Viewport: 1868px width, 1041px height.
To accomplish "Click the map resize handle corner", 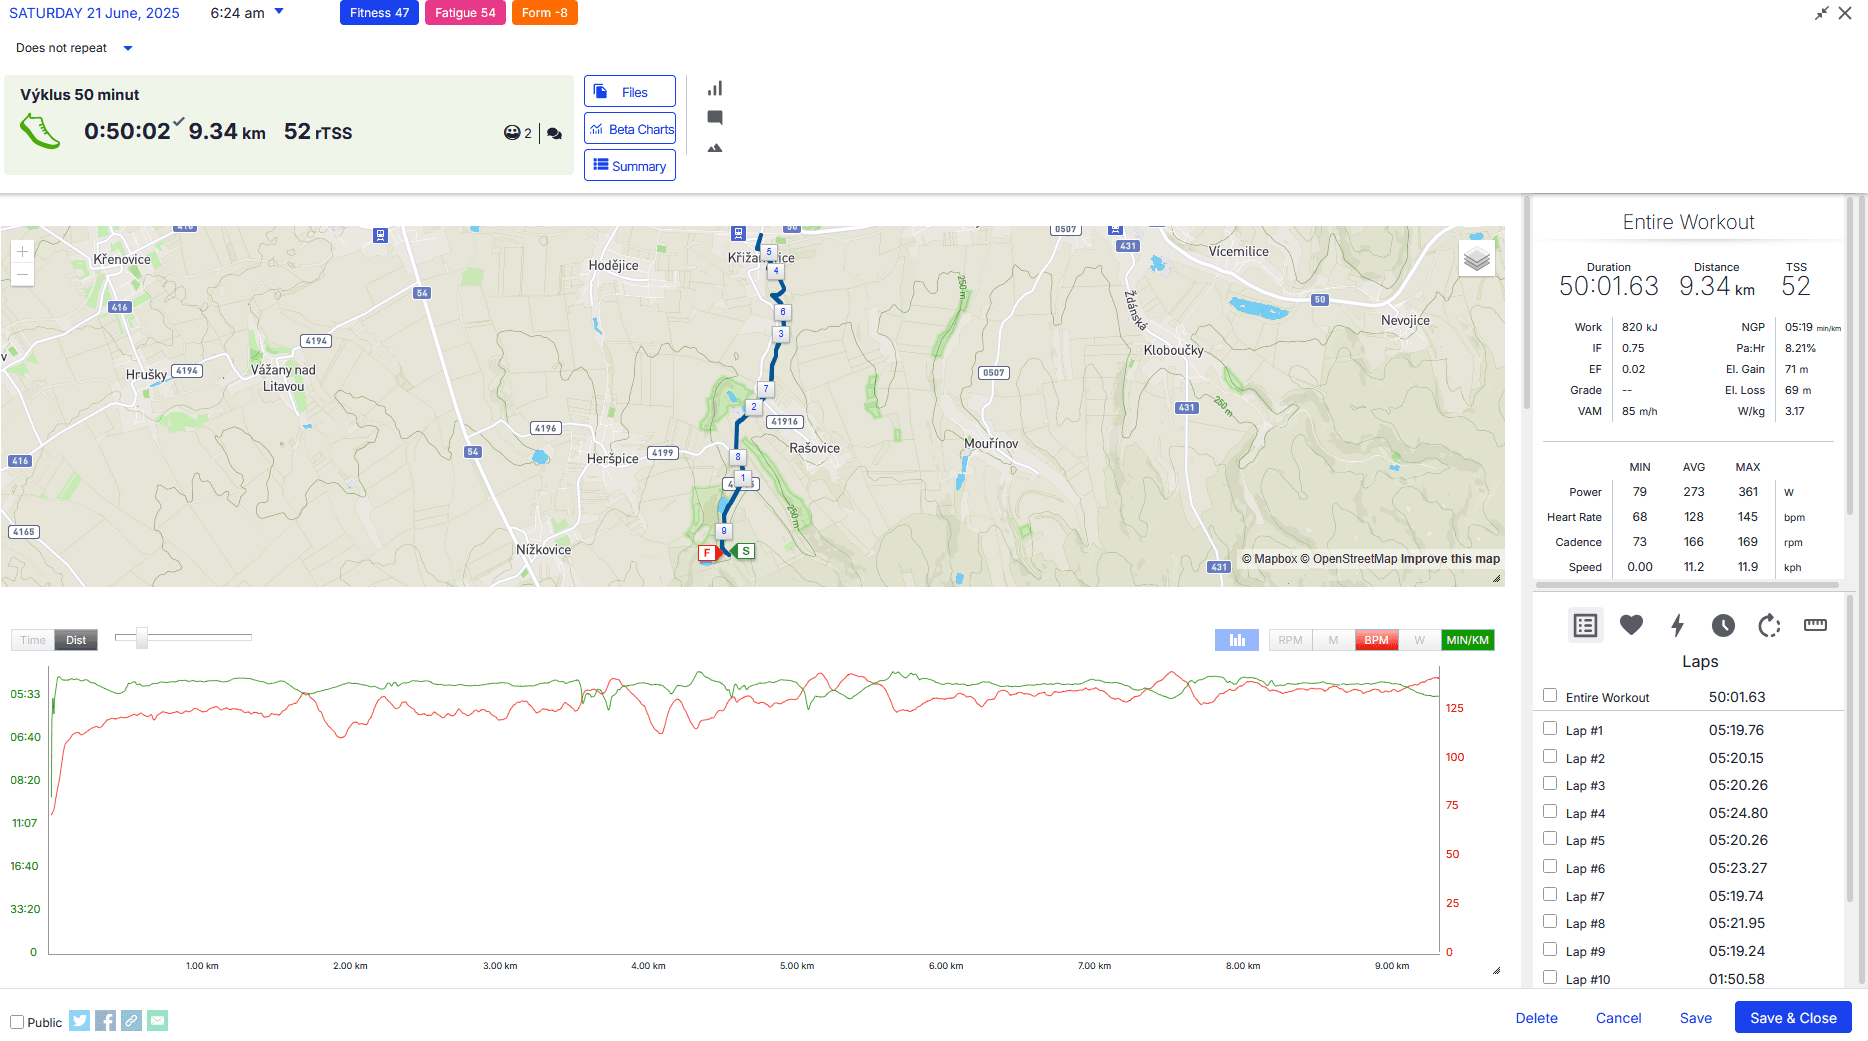I will click(x=1497, y=578).
